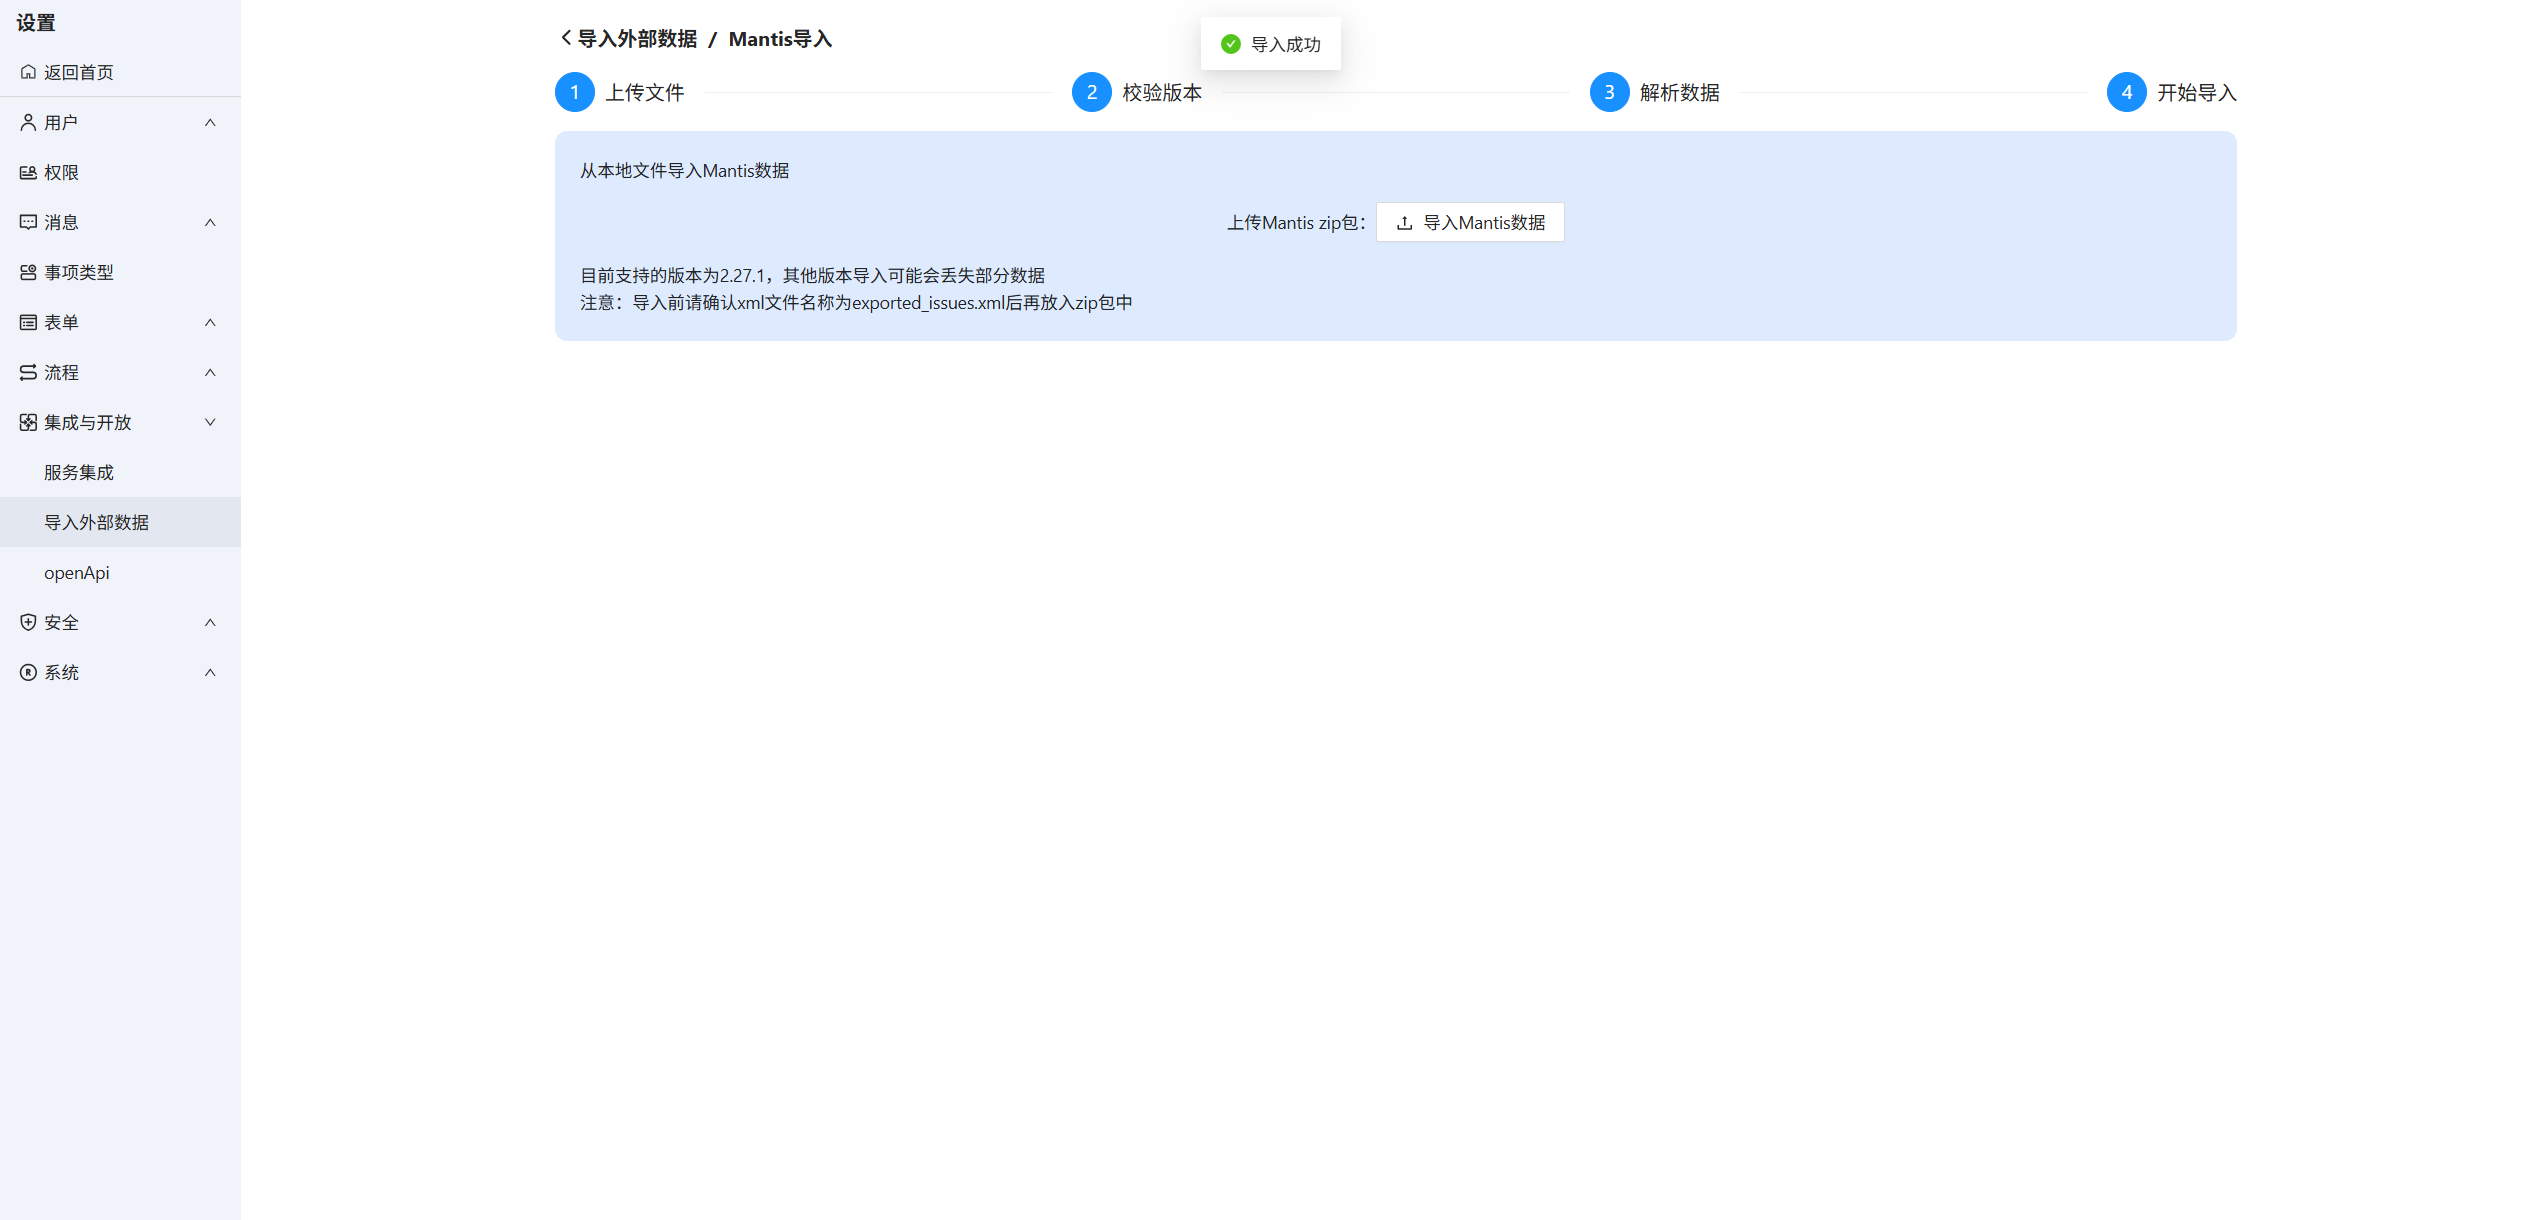Select 服务集成 submenu item
Viewport: 2542px width, 1220px height.
tap(120, 472)
